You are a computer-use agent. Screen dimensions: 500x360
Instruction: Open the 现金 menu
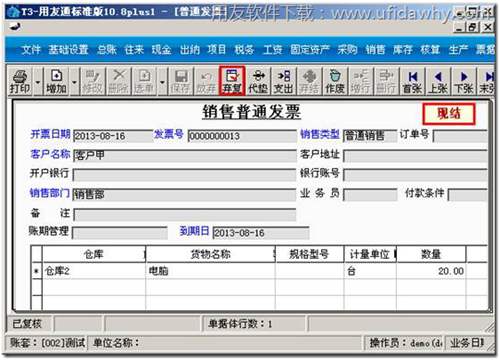coord(162,50)
